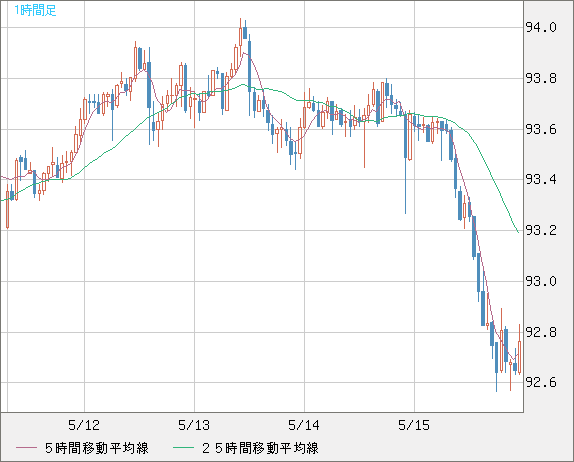The image size is (574, 462).
Task: Click the 92.8 price axis label
Action: coord(541,332)
